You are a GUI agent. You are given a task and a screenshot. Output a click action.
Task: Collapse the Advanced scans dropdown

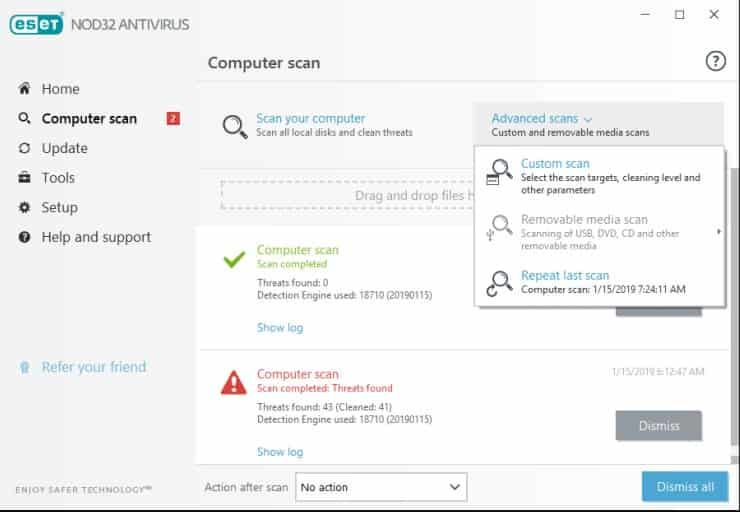click(542, 118)
